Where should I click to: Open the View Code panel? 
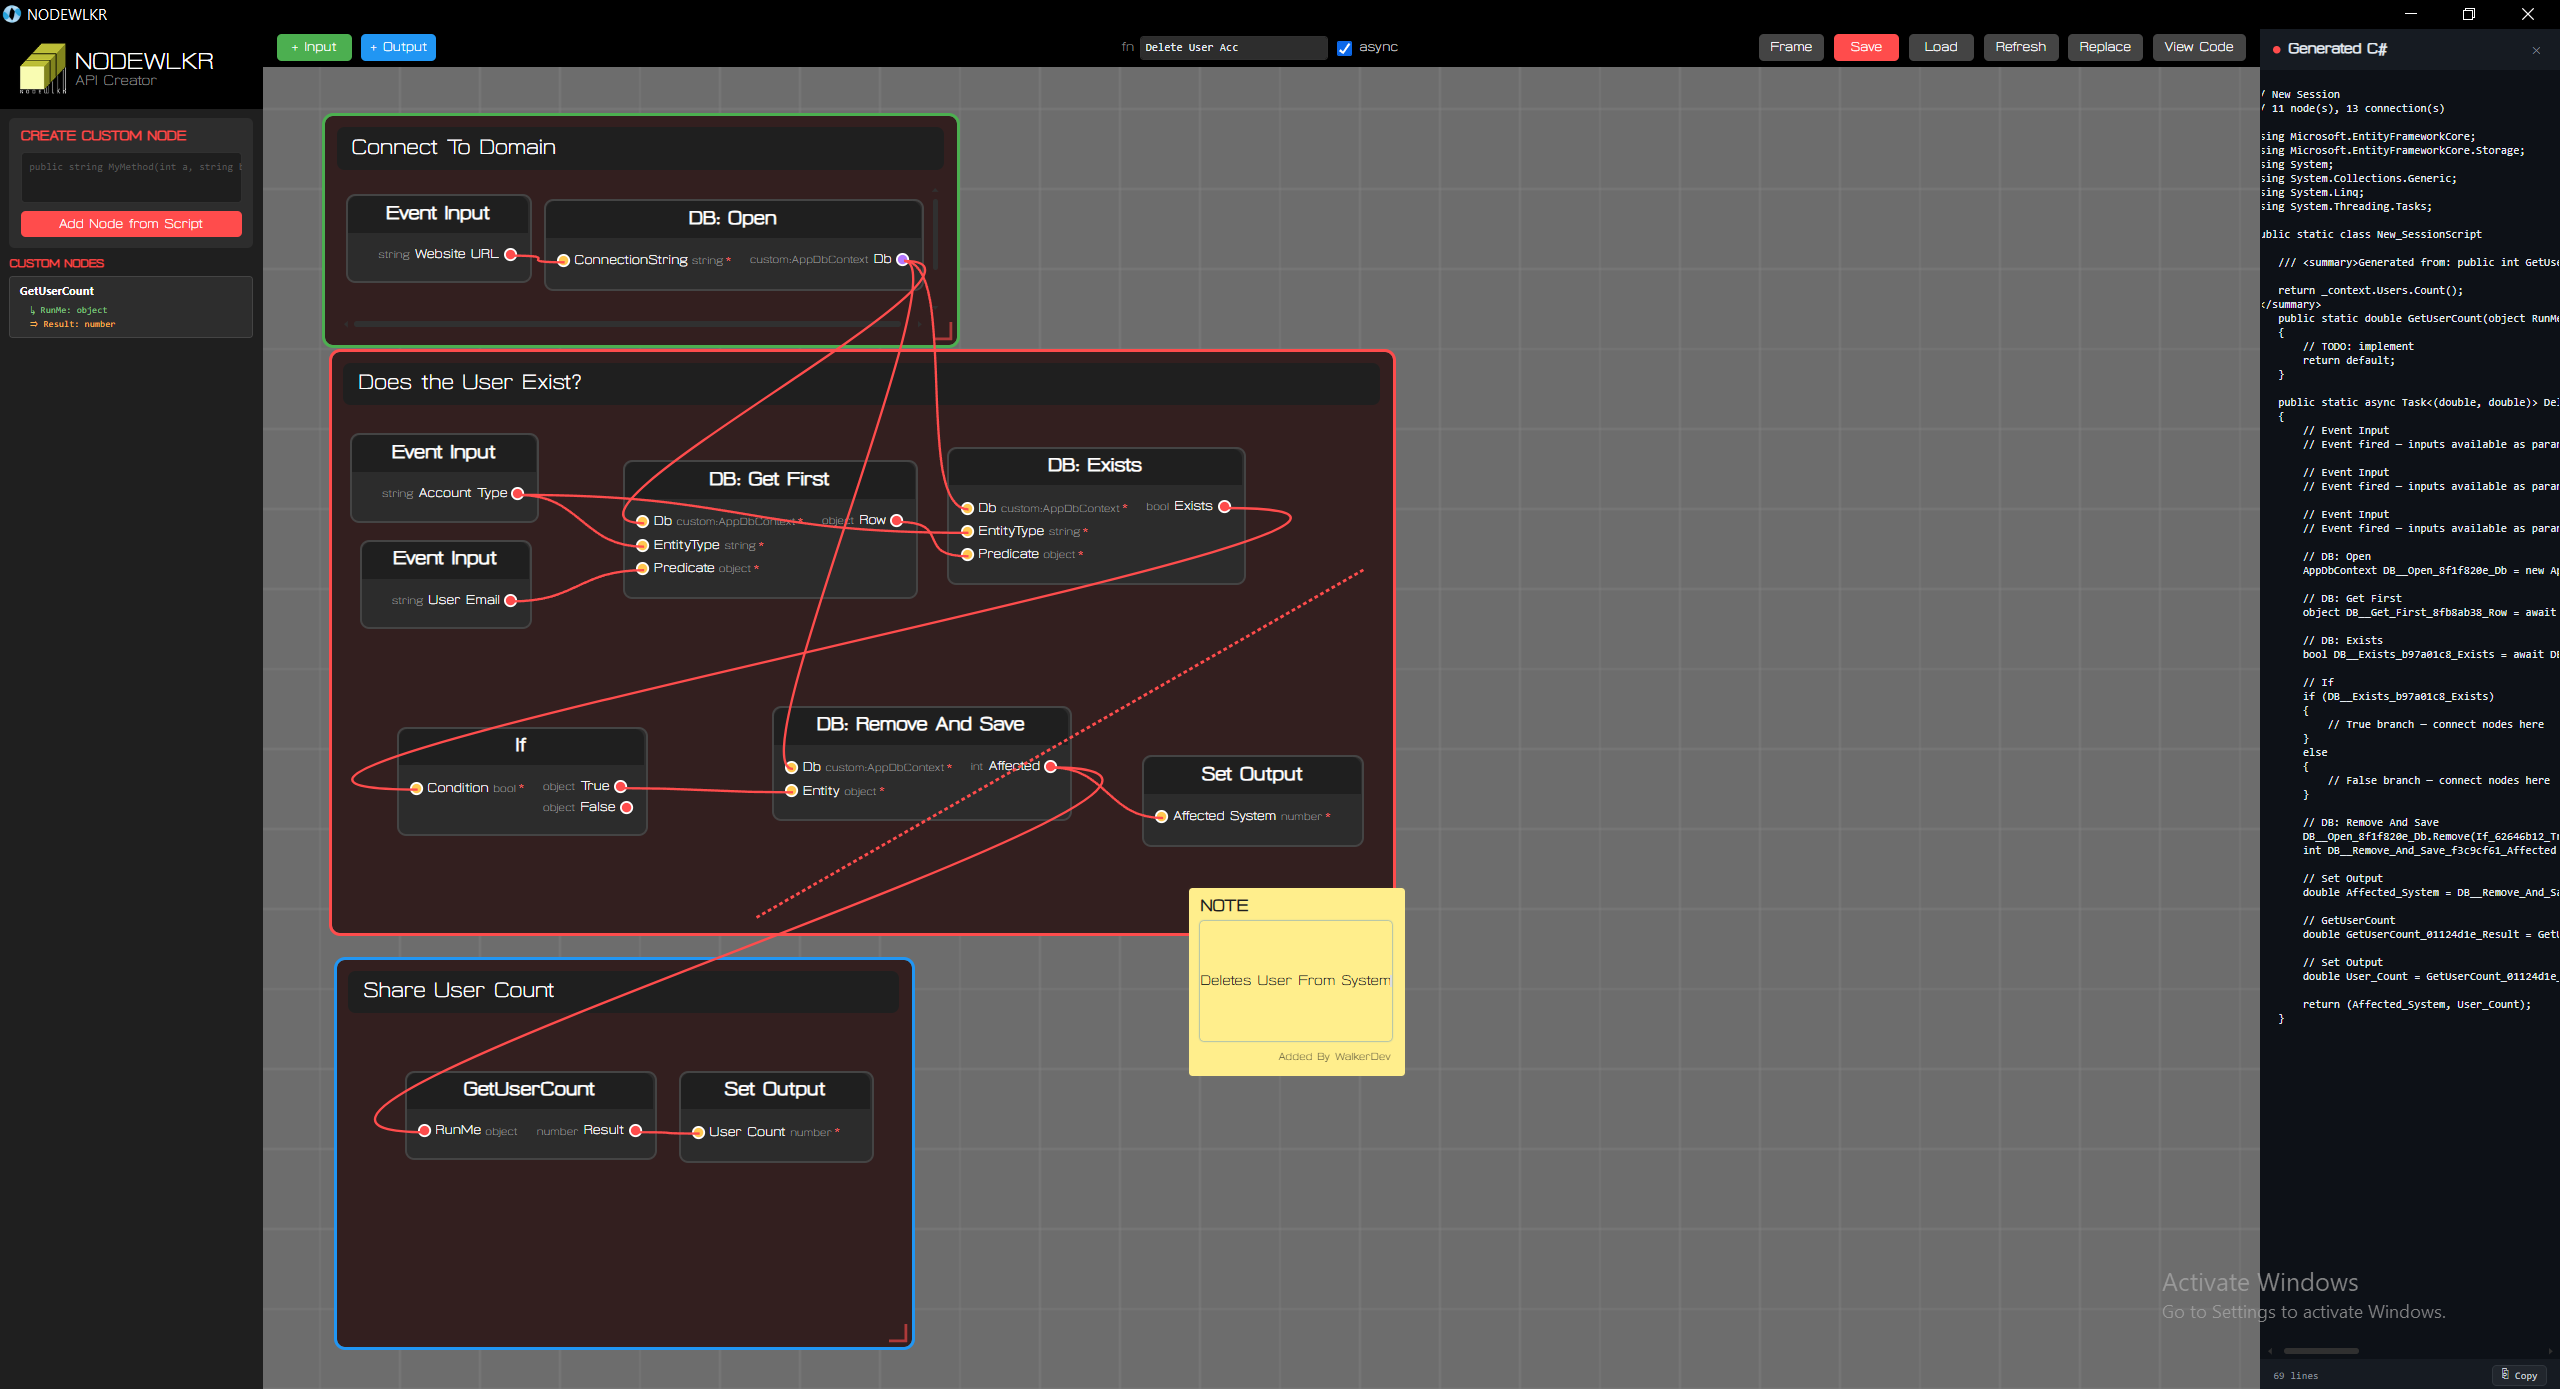coord(2198,47)
